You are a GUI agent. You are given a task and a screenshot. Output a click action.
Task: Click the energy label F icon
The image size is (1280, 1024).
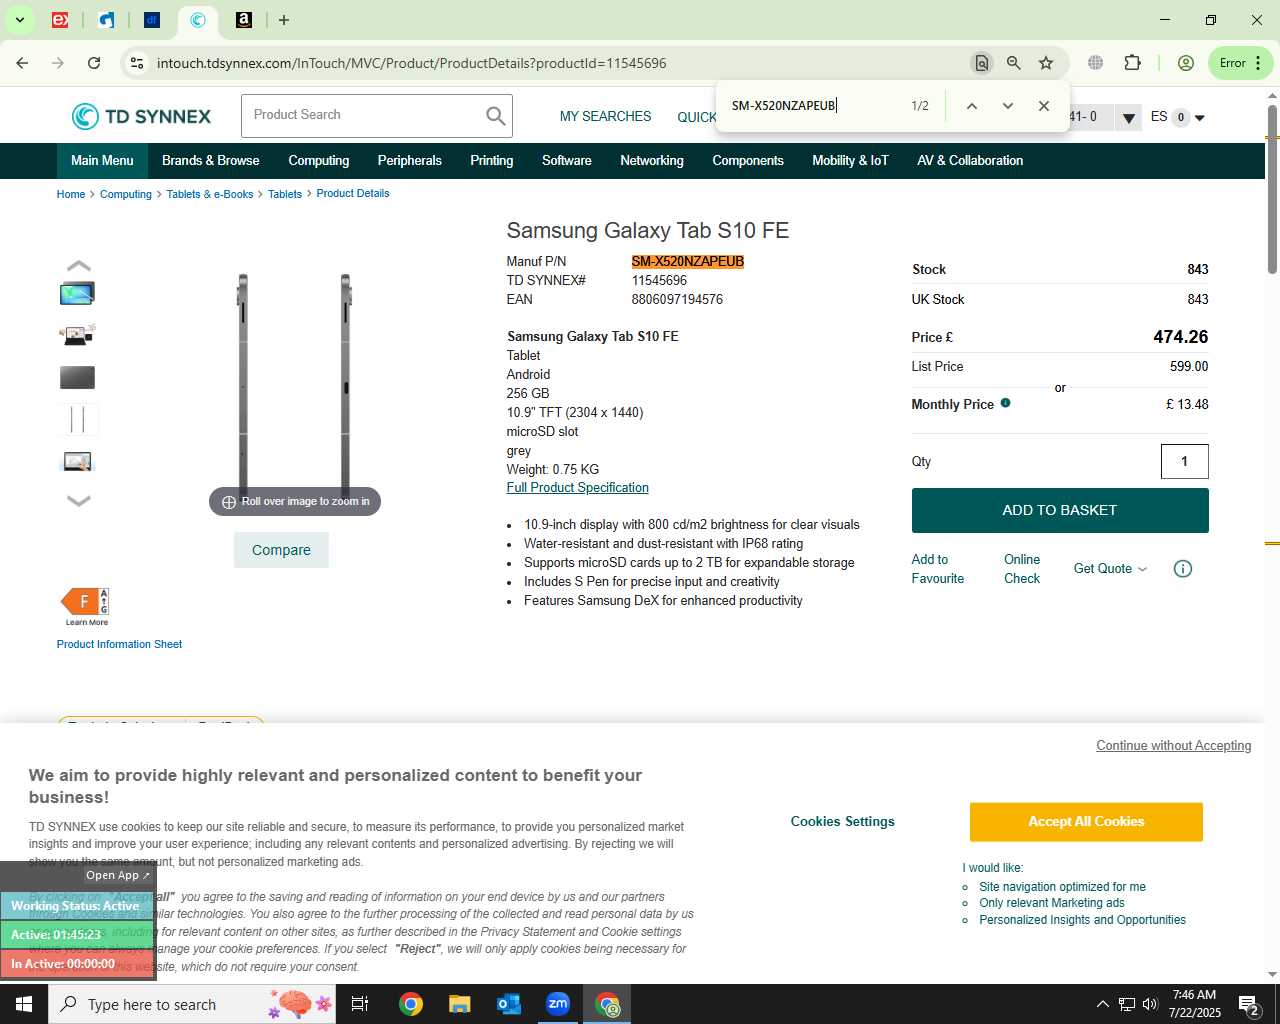point(85,602)
